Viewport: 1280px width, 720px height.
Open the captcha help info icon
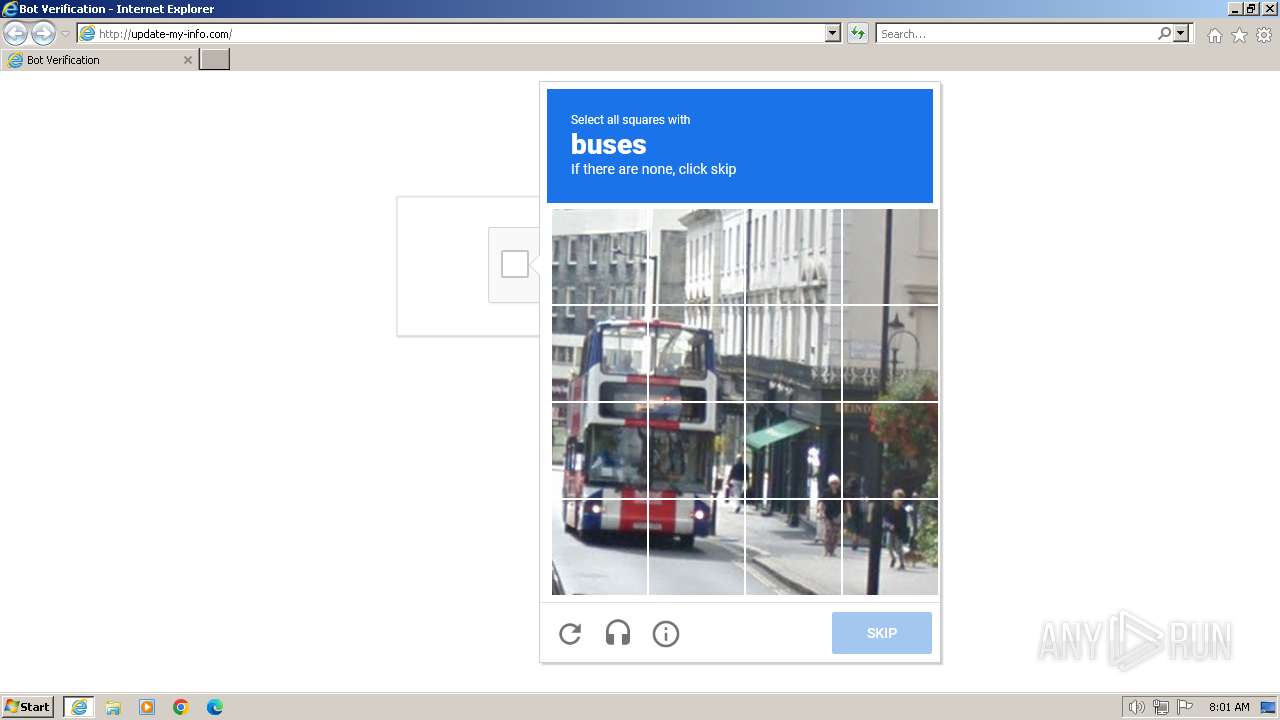coord(666,633)
